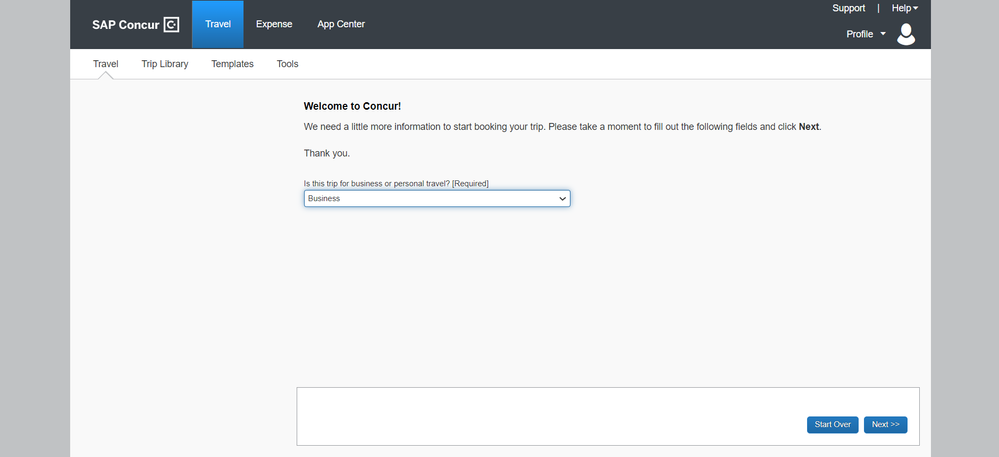The image size is (999, 457).
Task: Go to Trip Library
Action: [165, 64]
